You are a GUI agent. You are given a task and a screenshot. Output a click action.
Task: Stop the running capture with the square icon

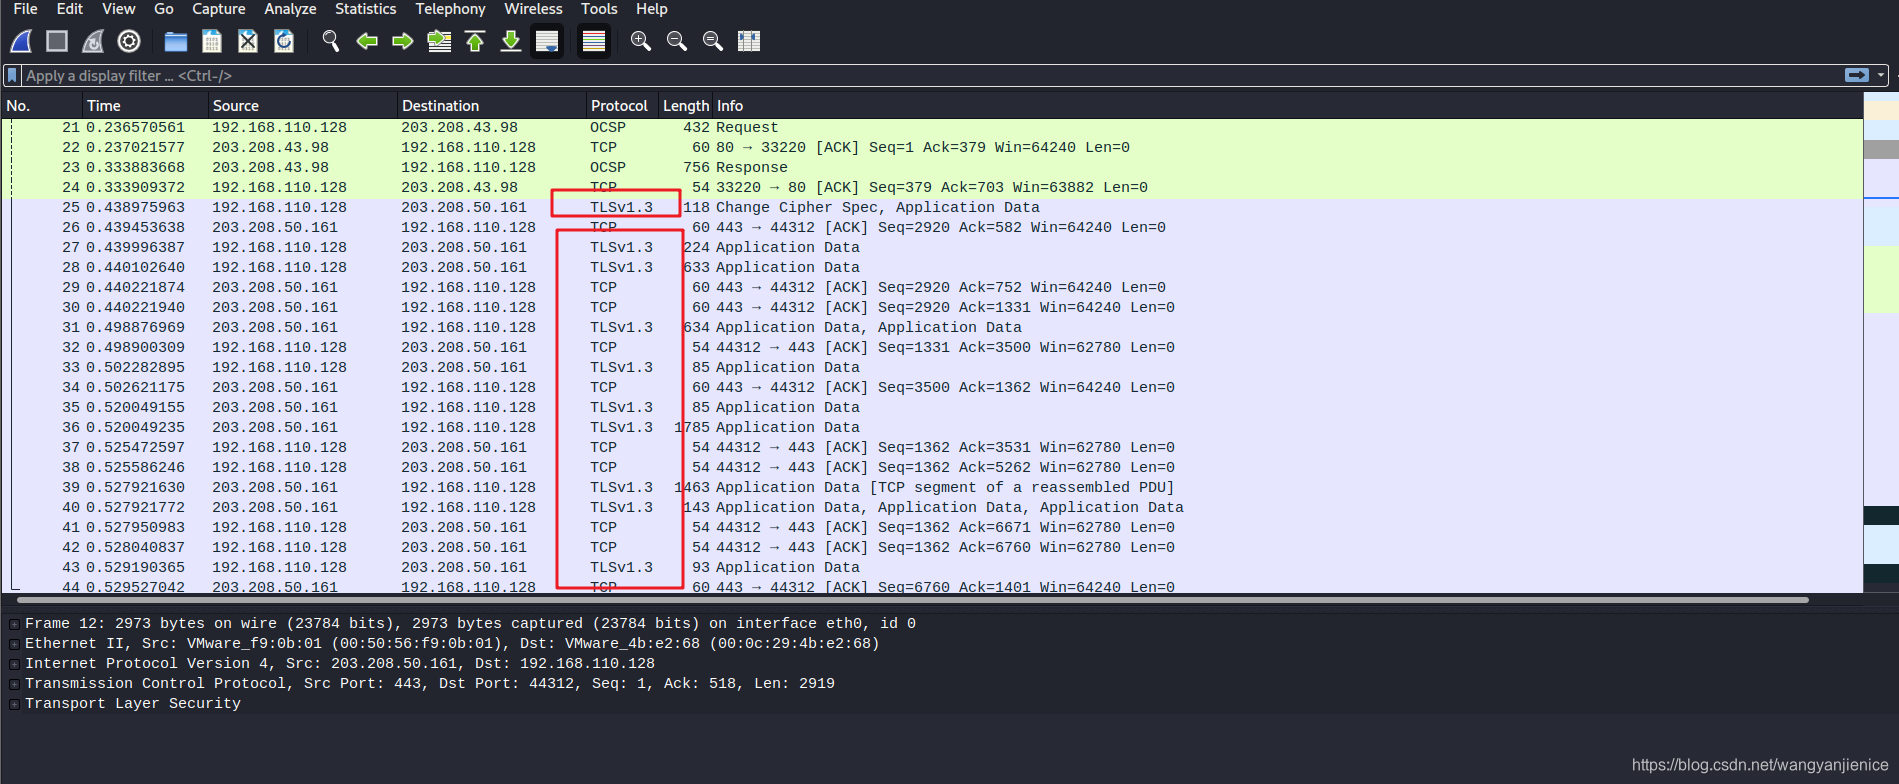click(x=57, y=41)
